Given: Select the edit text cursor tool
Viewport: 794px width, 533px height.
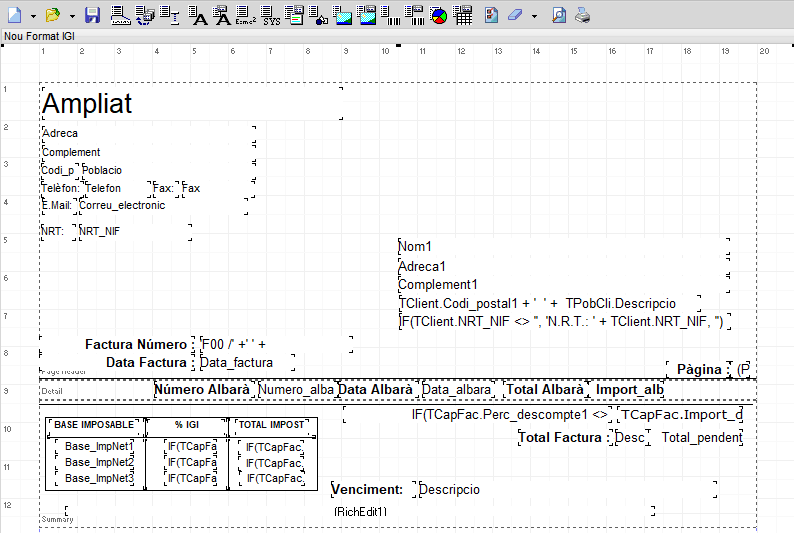Looking at the screenshot, I should [170, 15].
